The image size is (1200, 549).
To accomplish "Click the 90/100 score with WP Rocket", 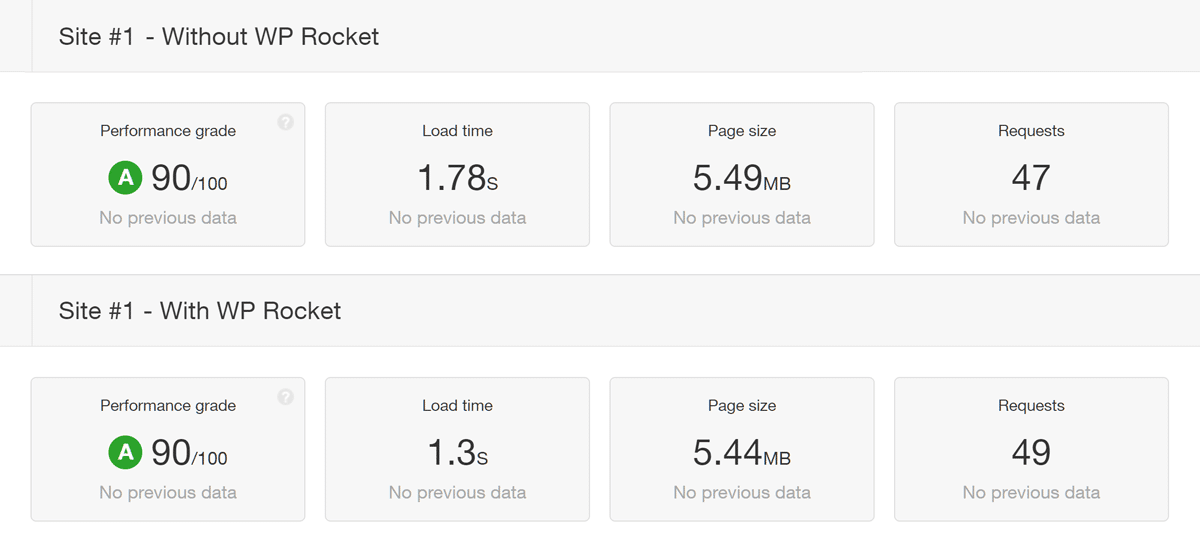I will [189, 453].
